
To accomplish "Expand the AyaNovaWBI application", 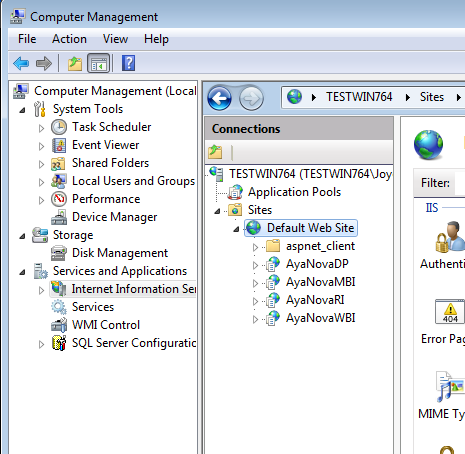I will [x=255, y=319].
